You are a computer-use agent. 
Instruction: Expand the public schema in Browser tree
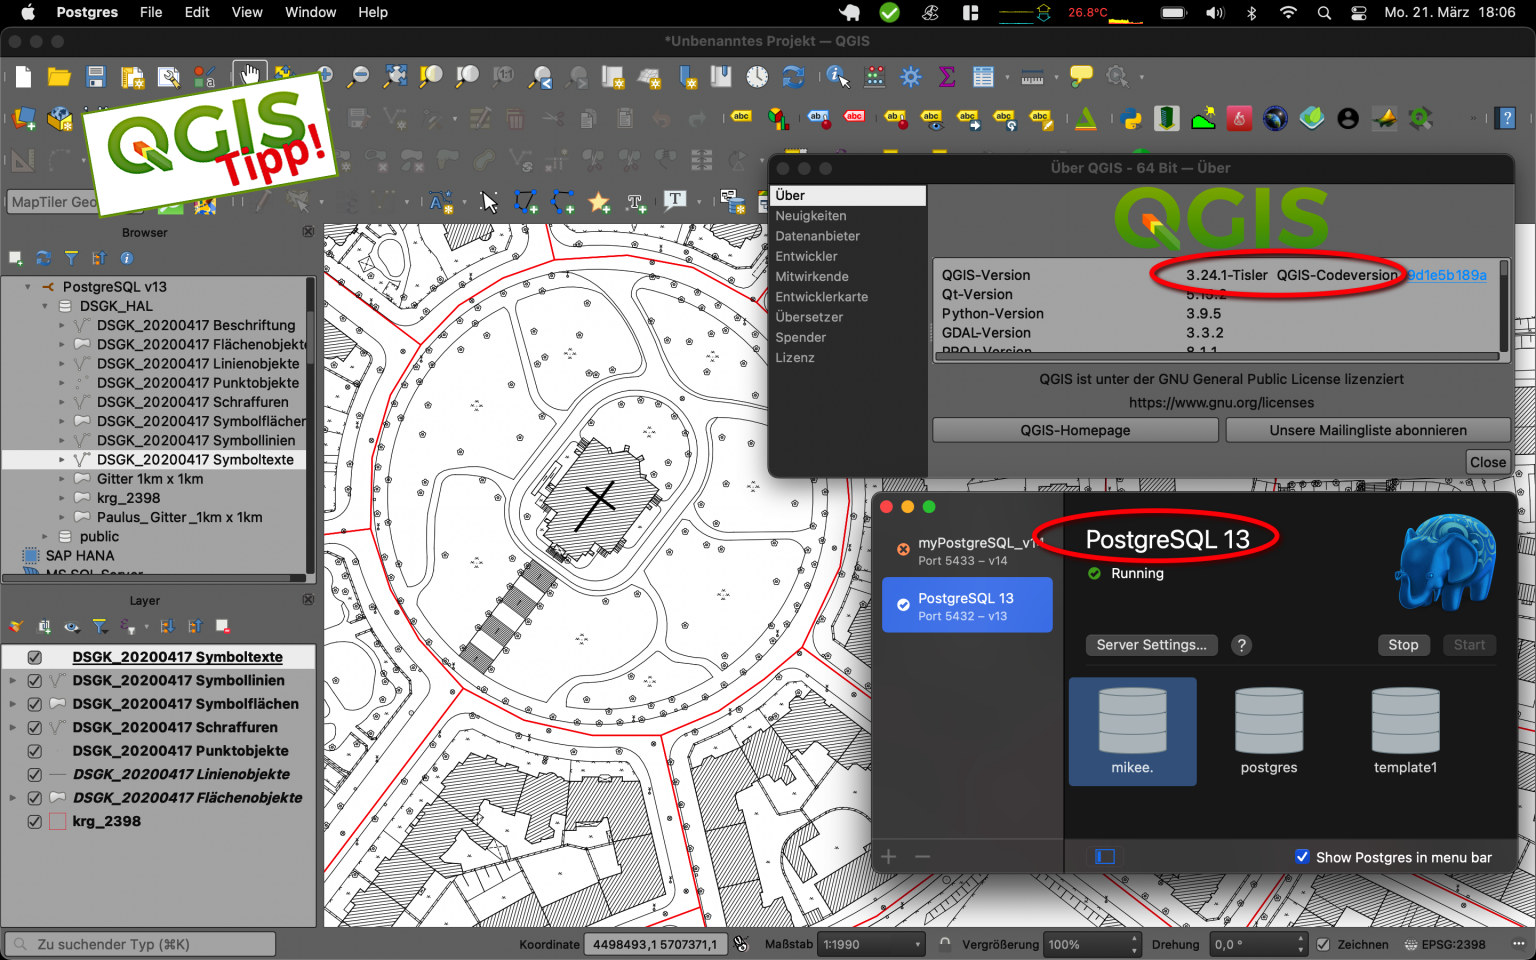(x=45, y=537)
